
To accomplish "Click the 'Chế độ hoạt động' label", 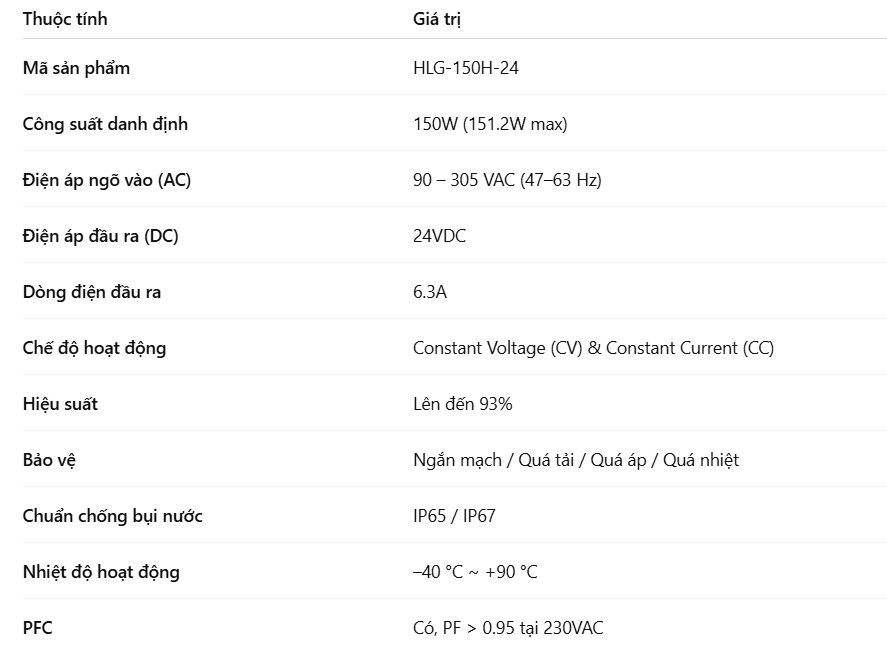I will [94, 348].
